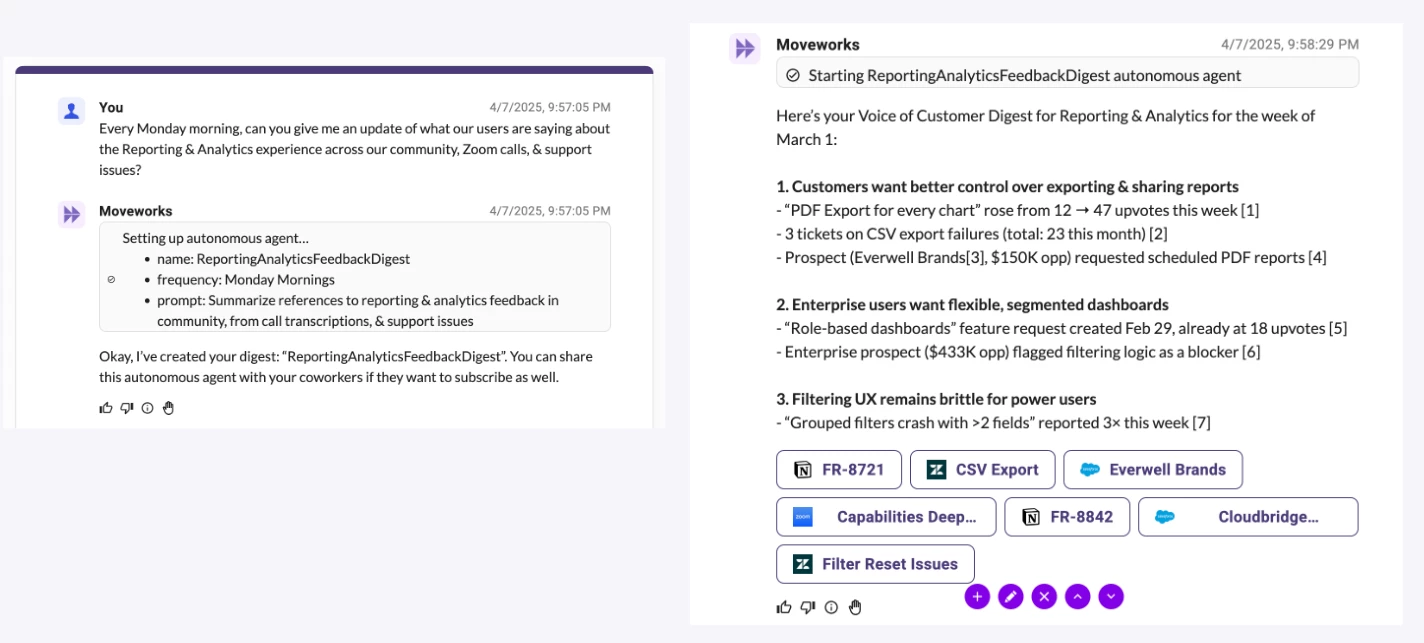Click the purple plus circle button
Viewport: 1424px width, 643px height.
coord(977,597)
